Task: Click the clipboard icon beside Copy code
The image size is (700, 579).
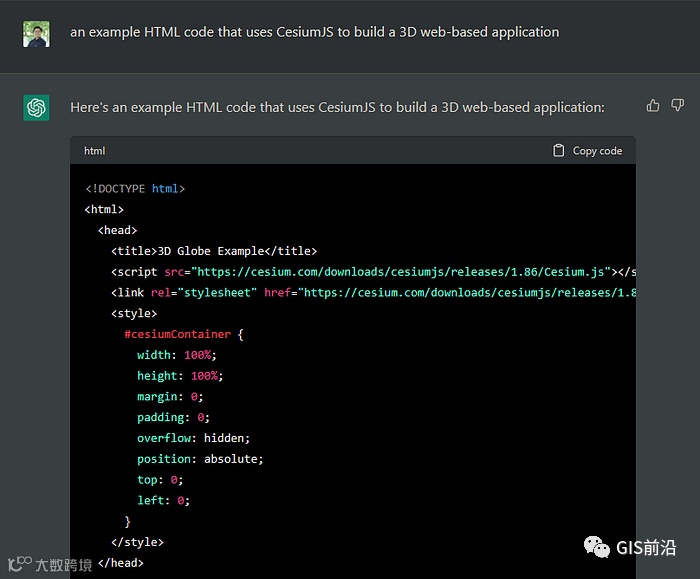Action: (558, 150)
